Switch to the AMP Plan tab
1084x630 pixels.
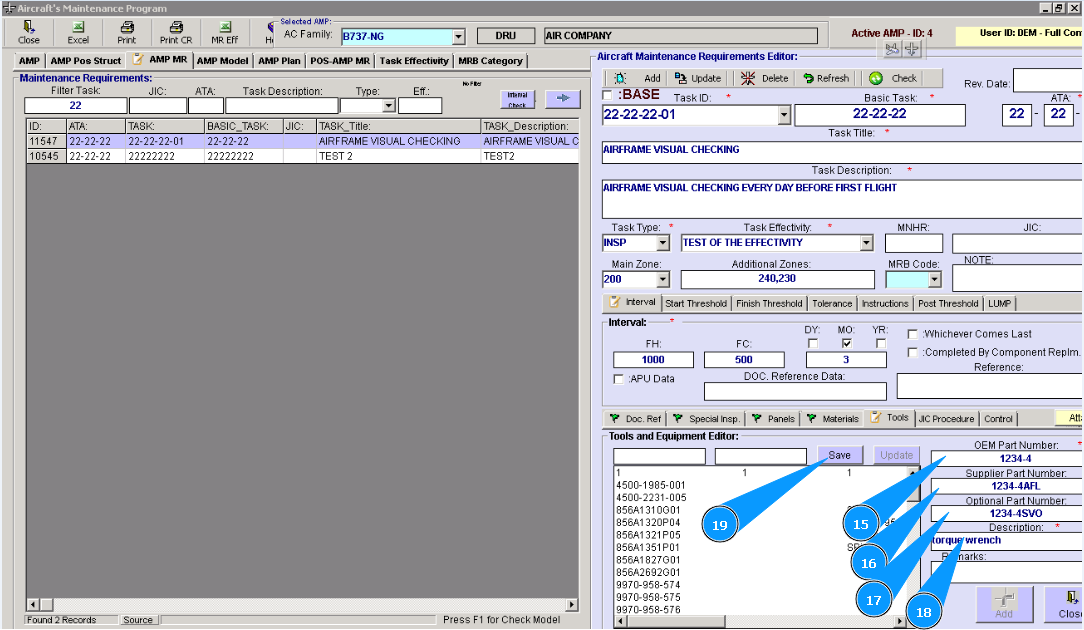278,61
